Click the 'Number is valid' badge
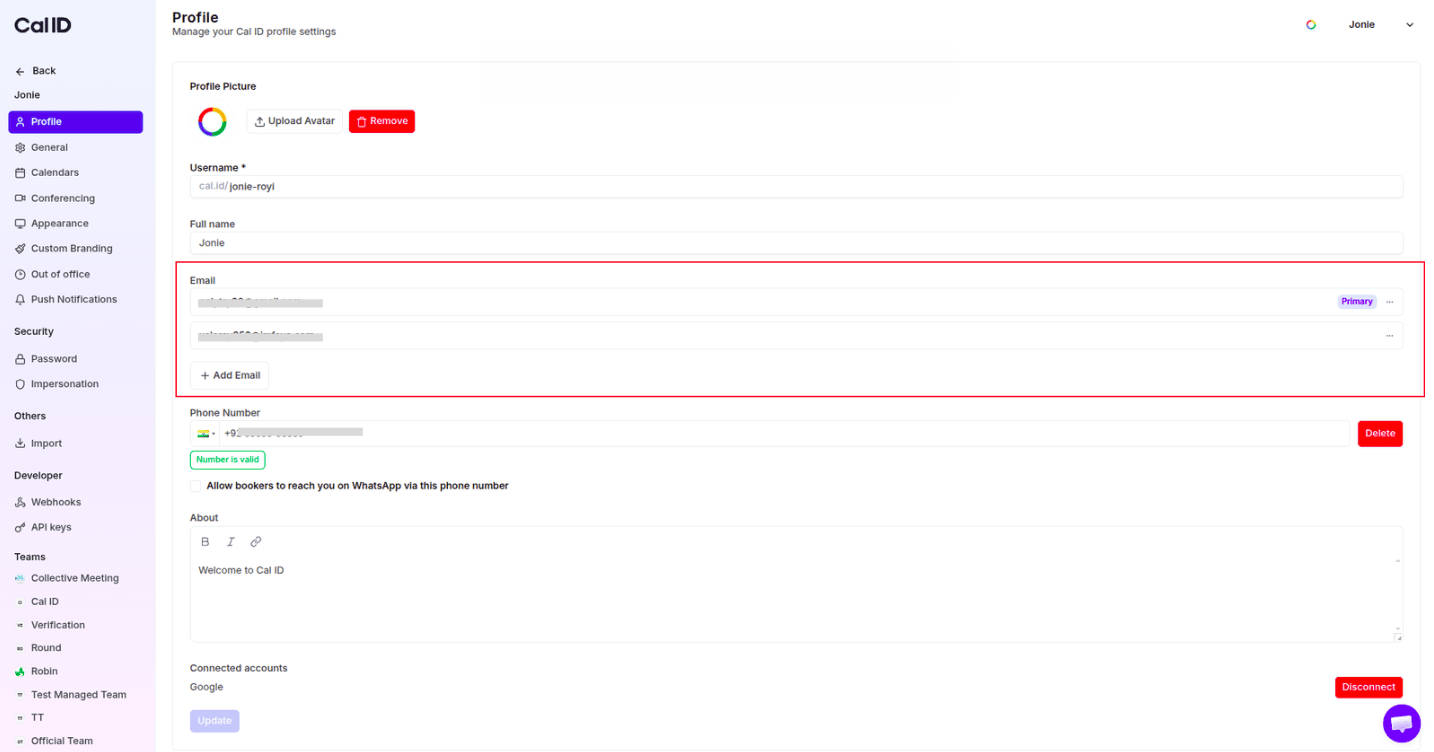 (228, 460)
